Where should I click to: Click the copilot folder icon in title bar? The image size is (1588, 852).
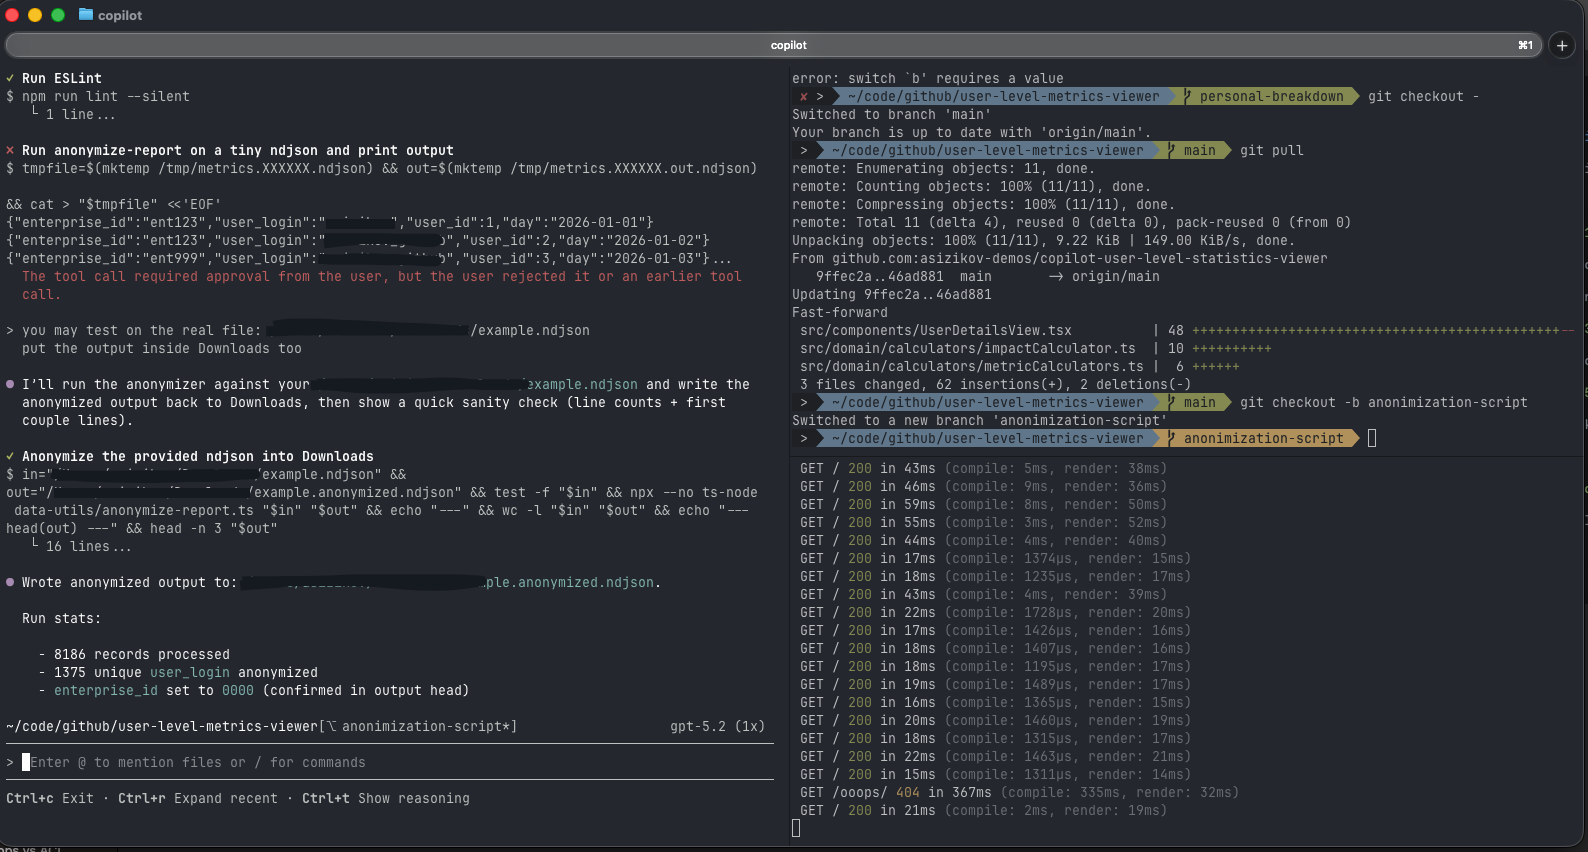[x=86, y=15]
